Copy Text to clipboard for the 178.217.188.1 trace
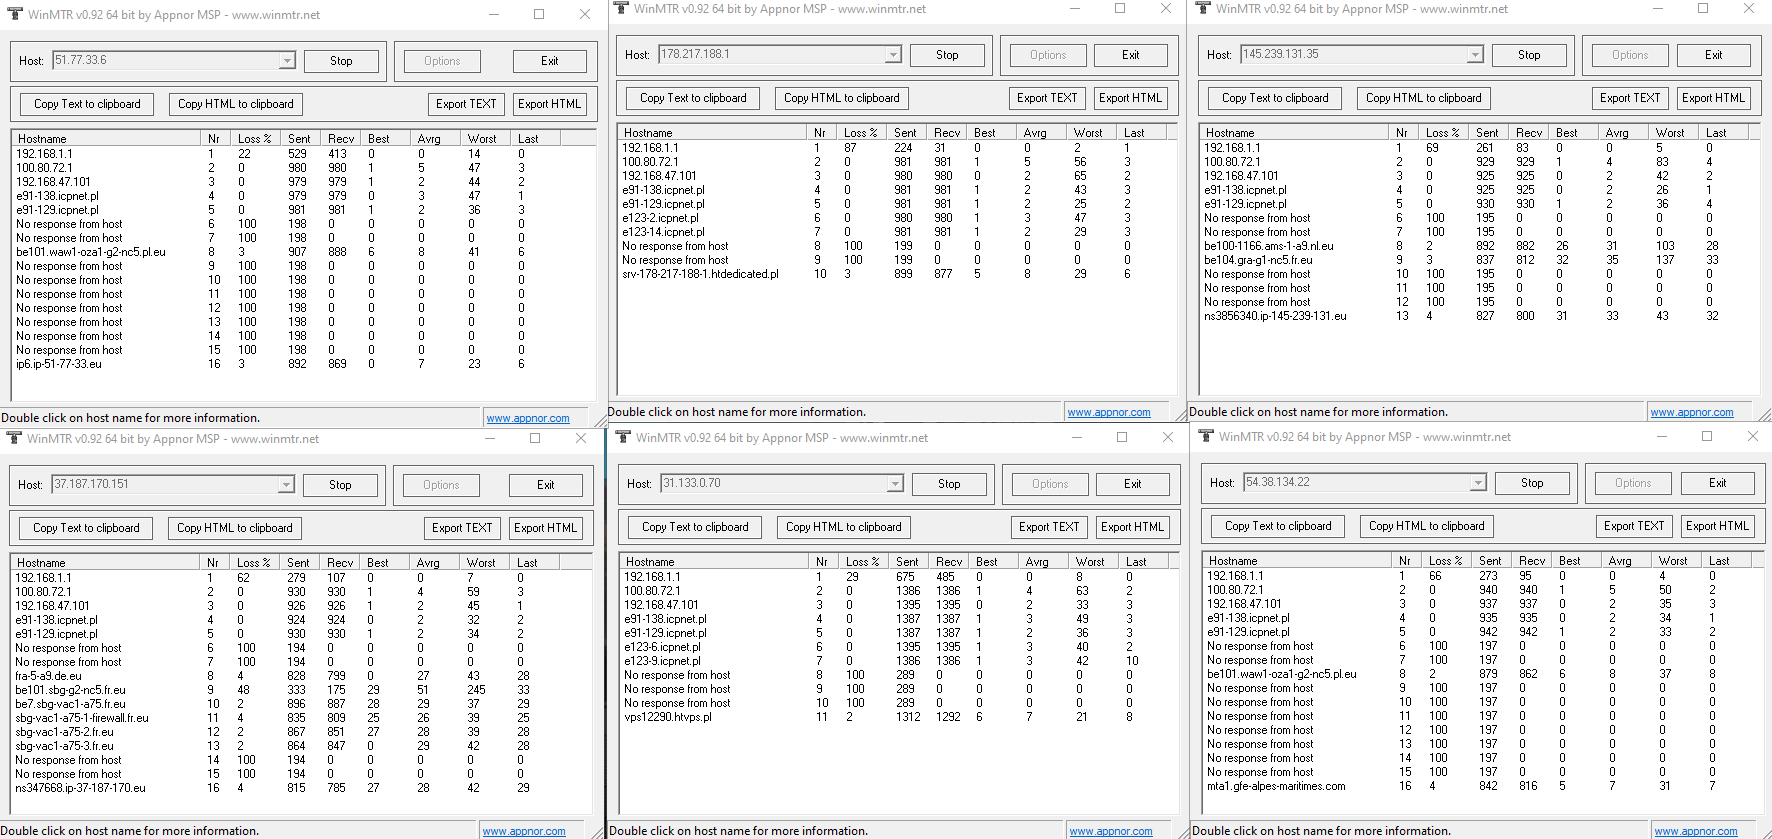The width and height of the screenshot is (1772, 839). point(693,98)
